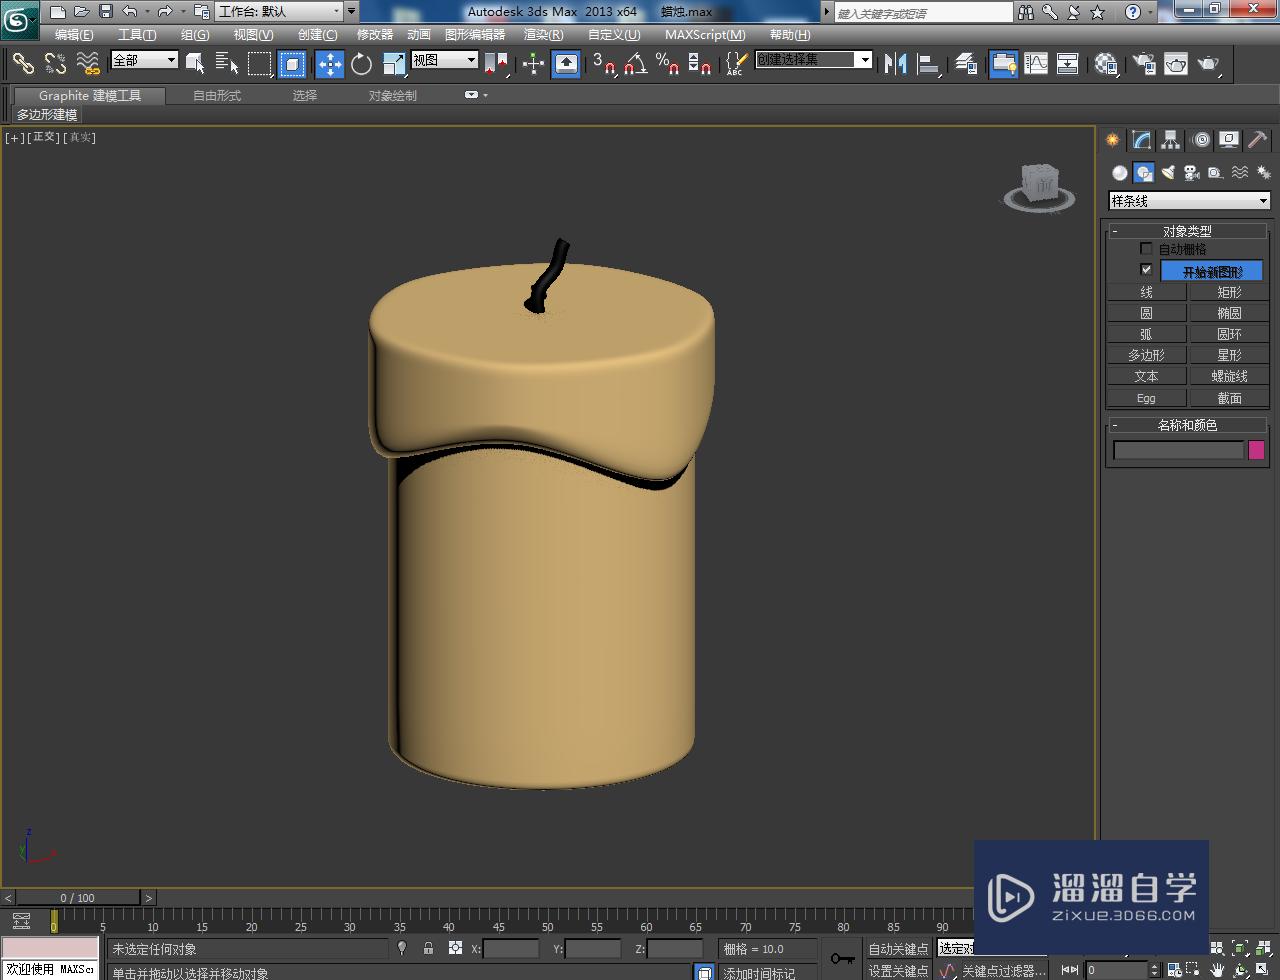The width and height of the screenshot is (1280, 980).
Task: Toggle the Window/Crossing selection icon
Action: 292,64
